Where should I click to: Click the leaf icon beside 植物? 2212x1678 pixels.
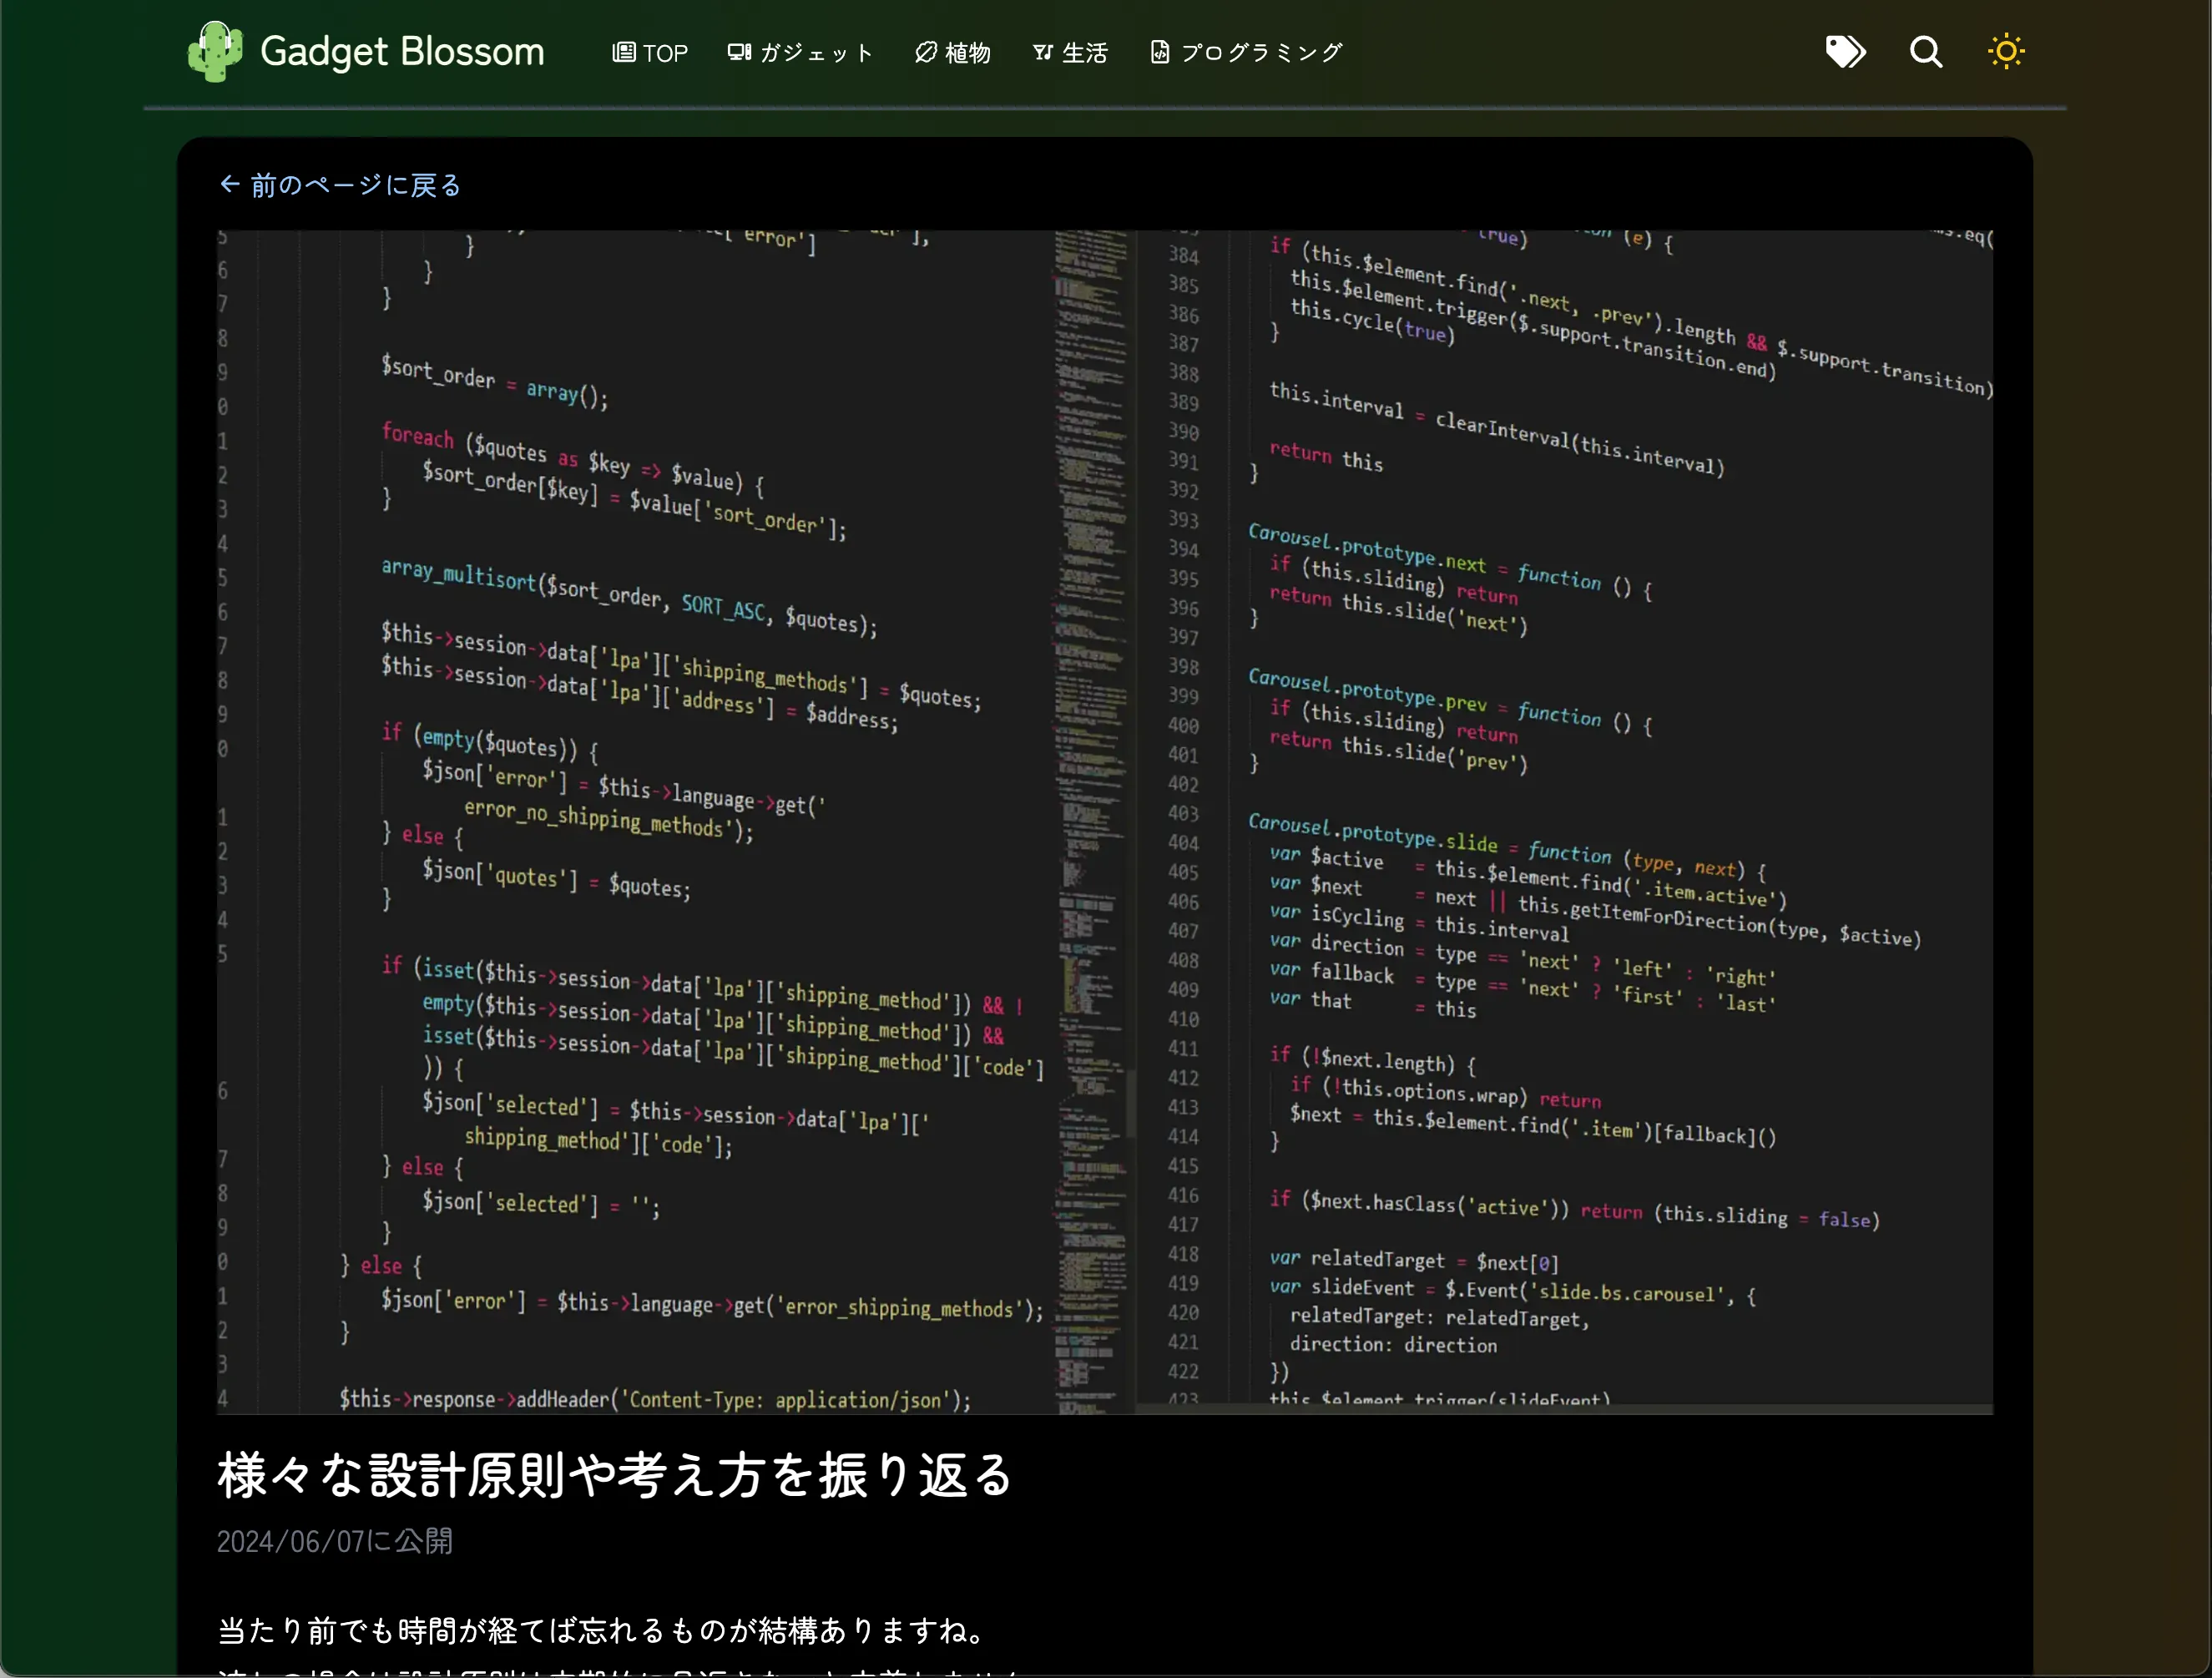(926, 52)
